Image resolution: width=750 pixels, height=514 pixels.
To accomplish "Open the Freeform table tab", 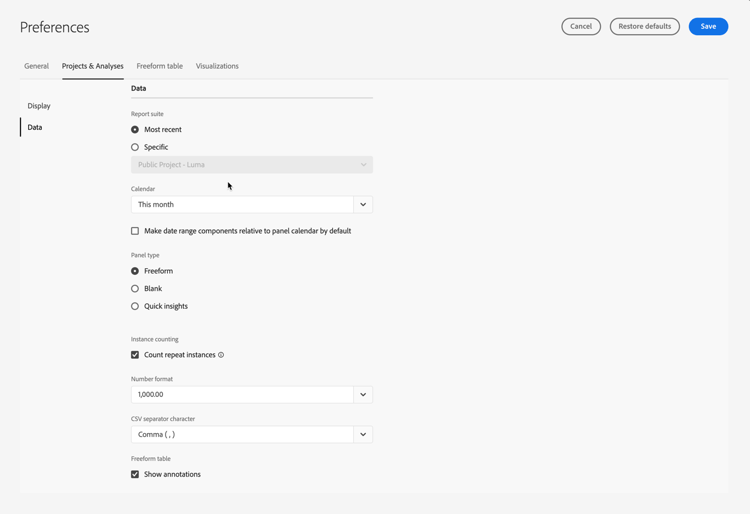I will [x=159, y=66].
